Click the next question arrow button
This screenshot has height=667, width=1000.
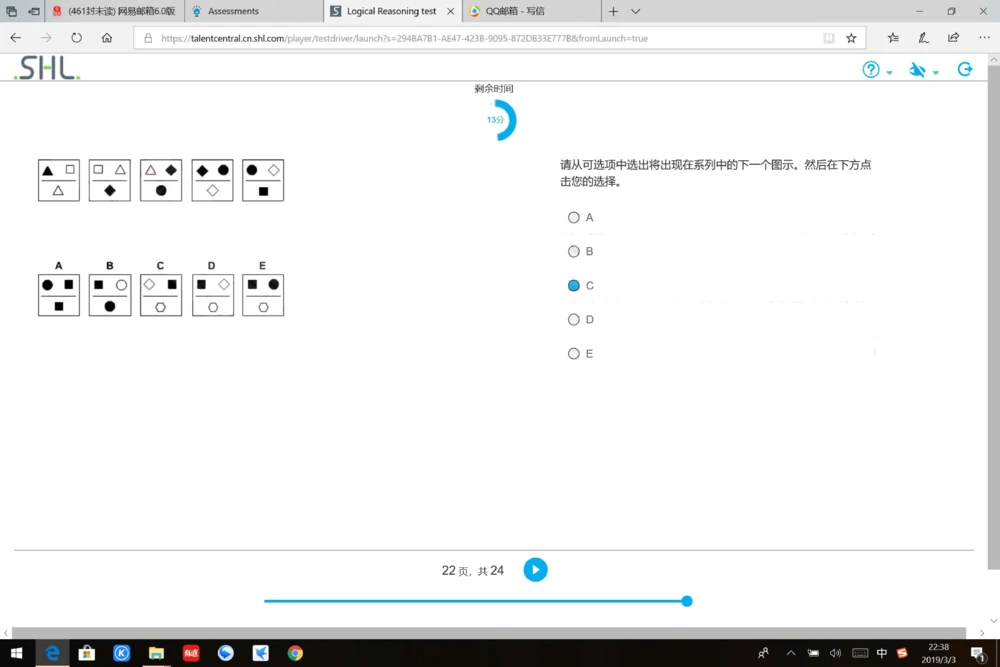pos(535,570)
